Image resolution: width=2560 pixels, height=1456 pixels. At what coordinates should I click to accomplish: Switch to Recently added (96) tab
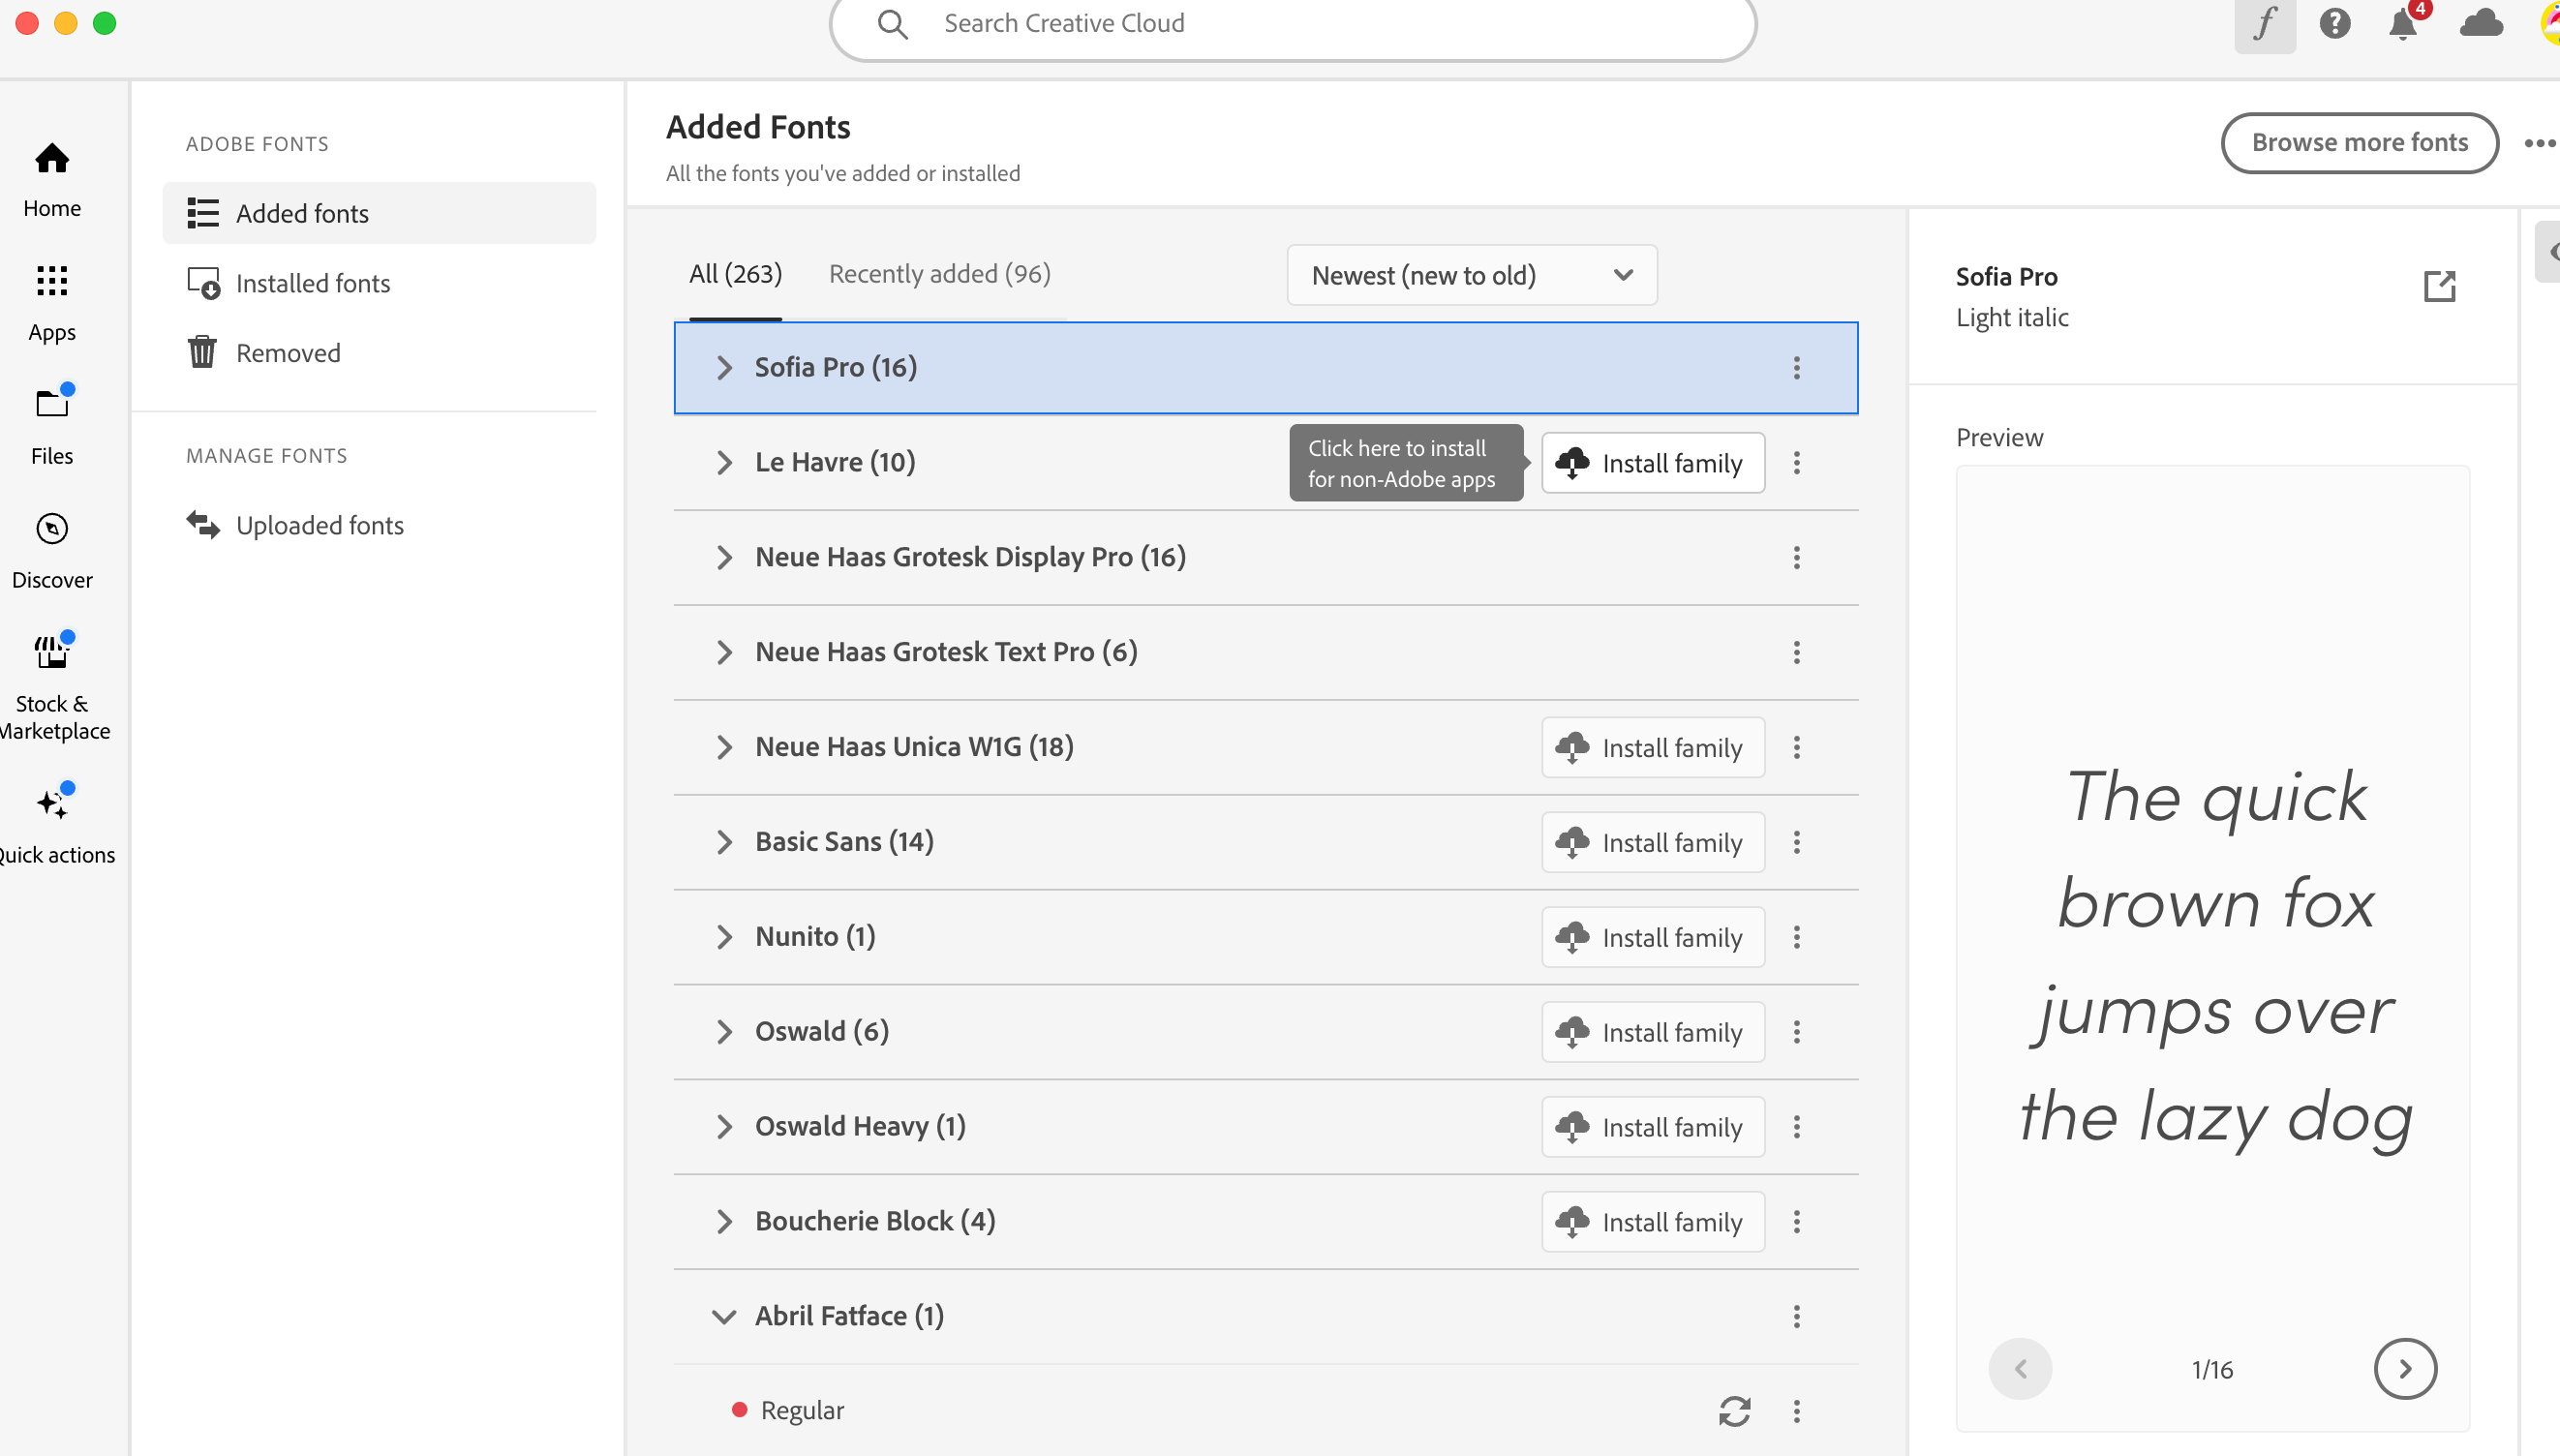tap(940, 274)
